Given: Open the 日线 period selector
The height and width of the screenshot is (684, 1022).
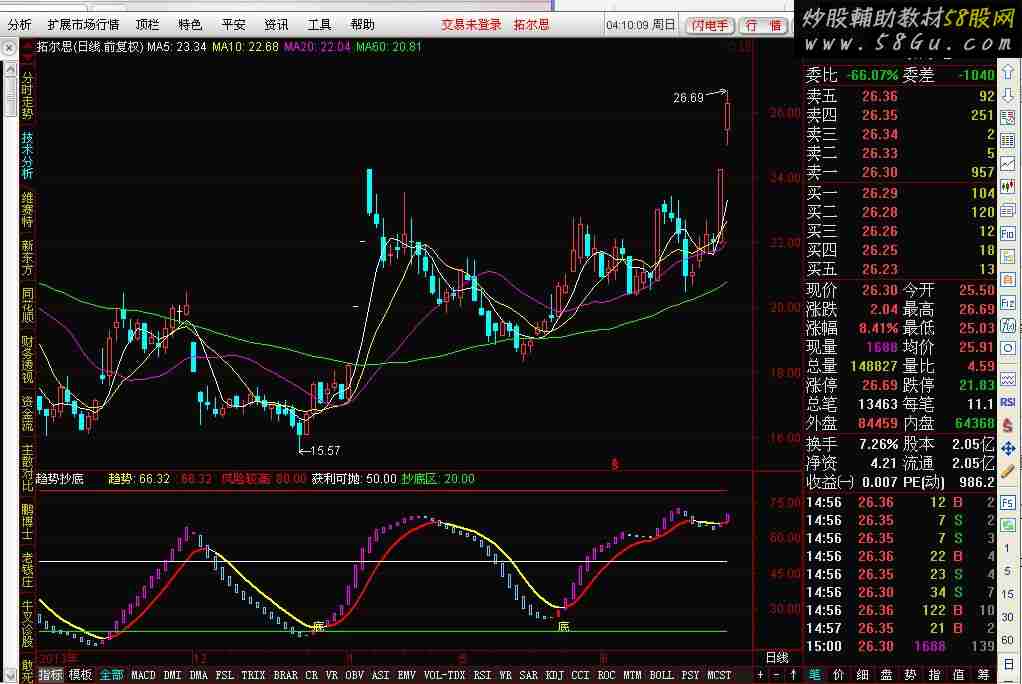Looking at the screenshot, I should click(777, 657).
